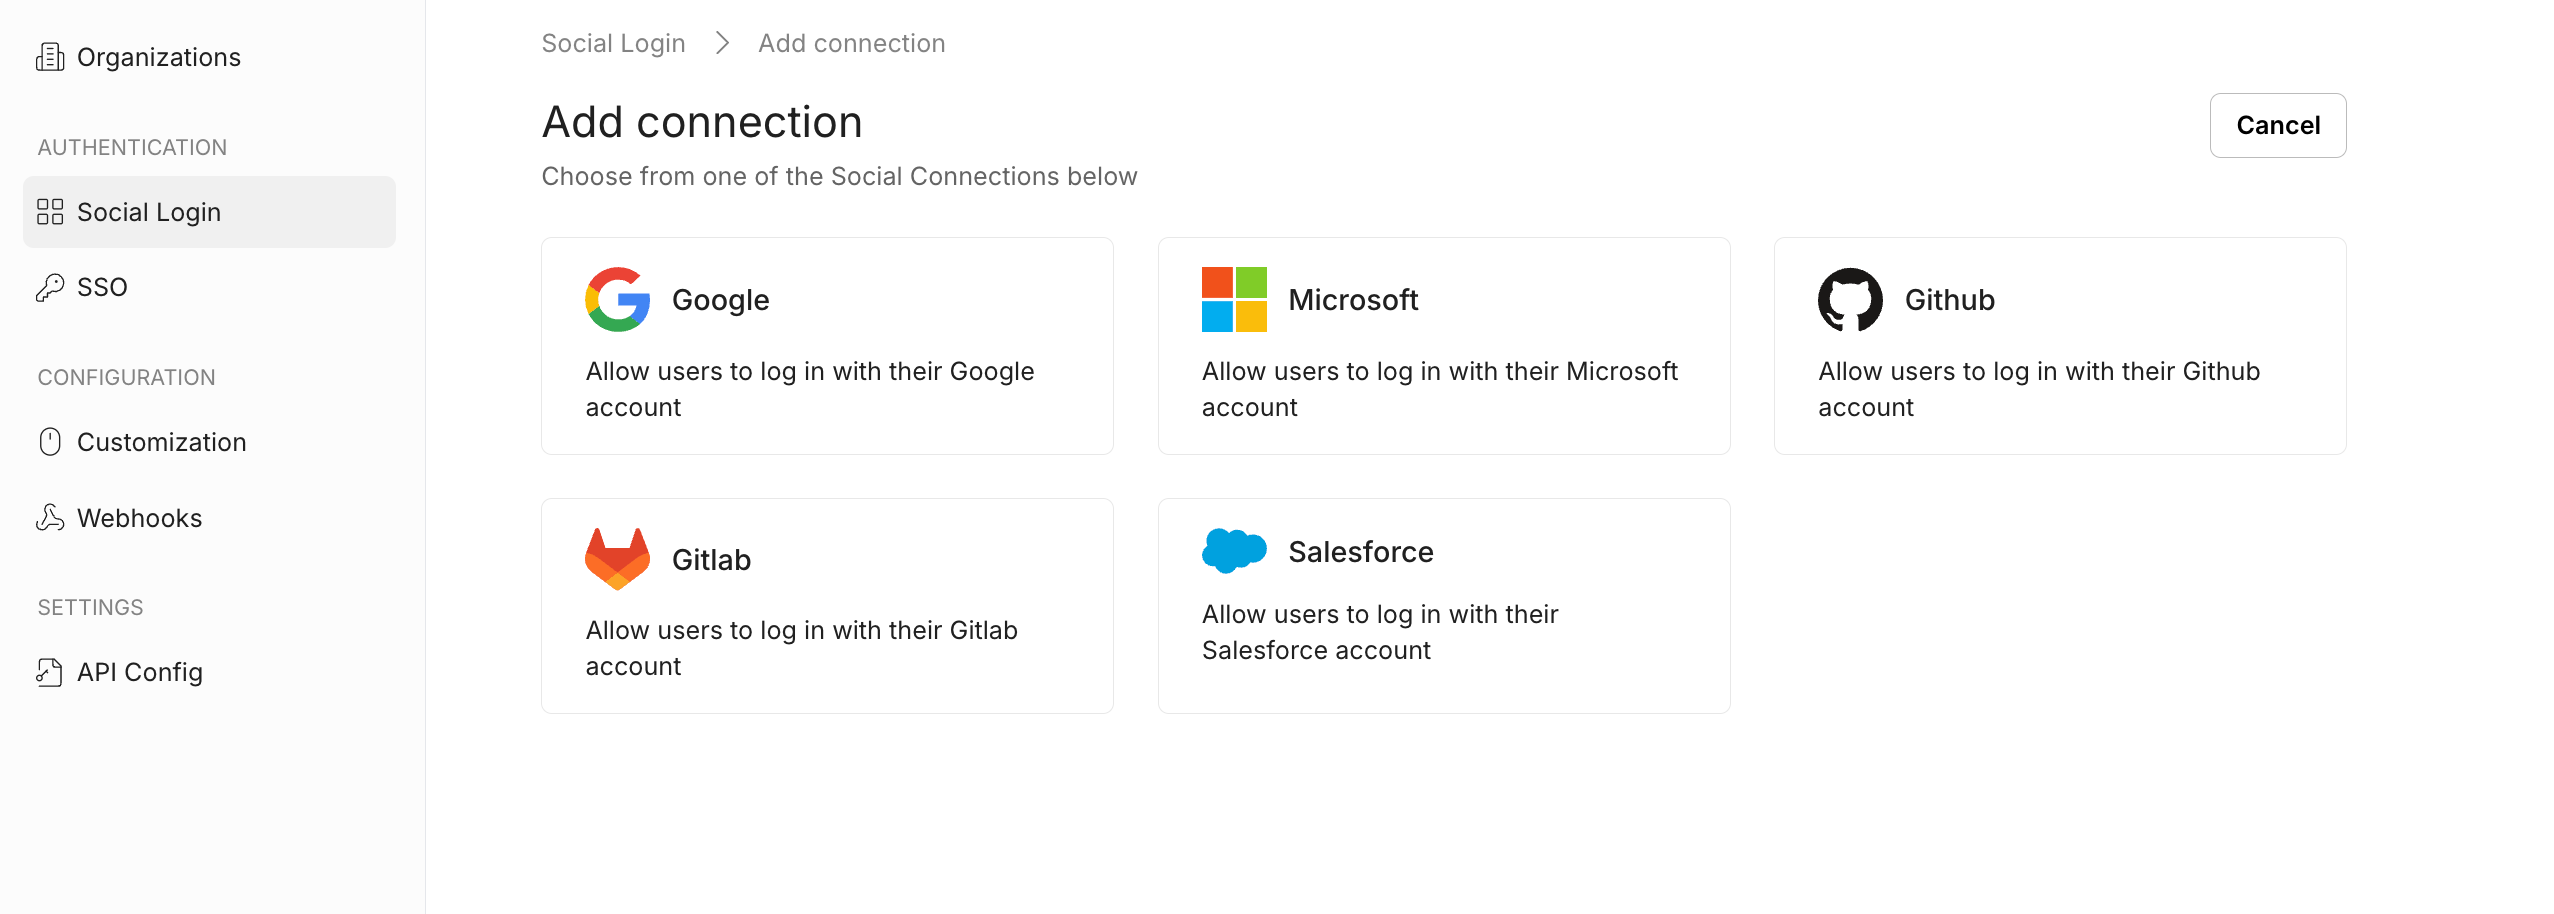Click the Microsoft logo icon
Screen dimensions: 2554x914
(x=1233, y=298)
